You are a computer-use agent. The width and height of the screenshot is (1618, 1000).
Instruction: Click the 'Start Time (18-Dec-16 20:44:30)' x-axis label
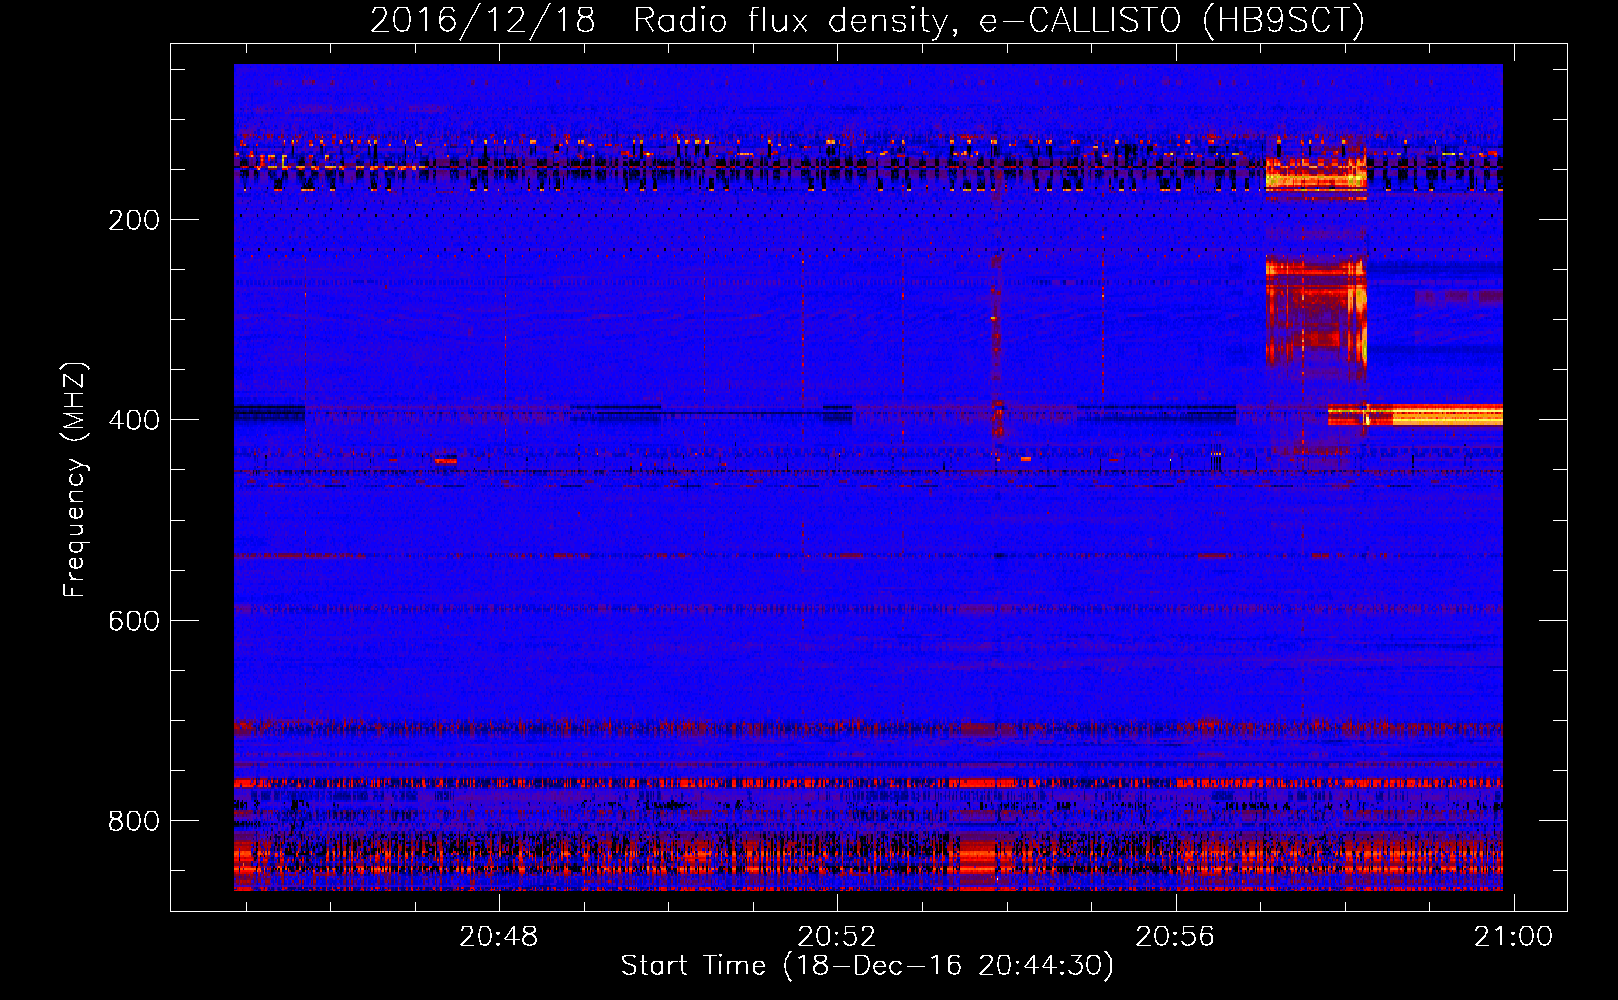[867, 966]
